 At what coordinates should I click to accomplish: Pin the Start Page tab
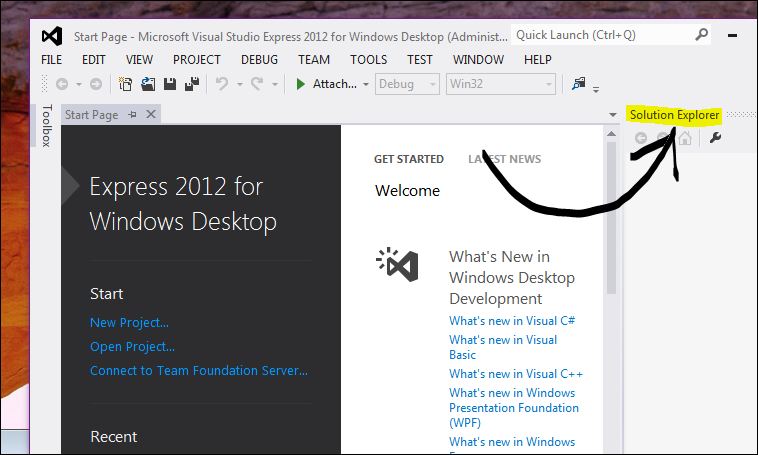[132, 115]
